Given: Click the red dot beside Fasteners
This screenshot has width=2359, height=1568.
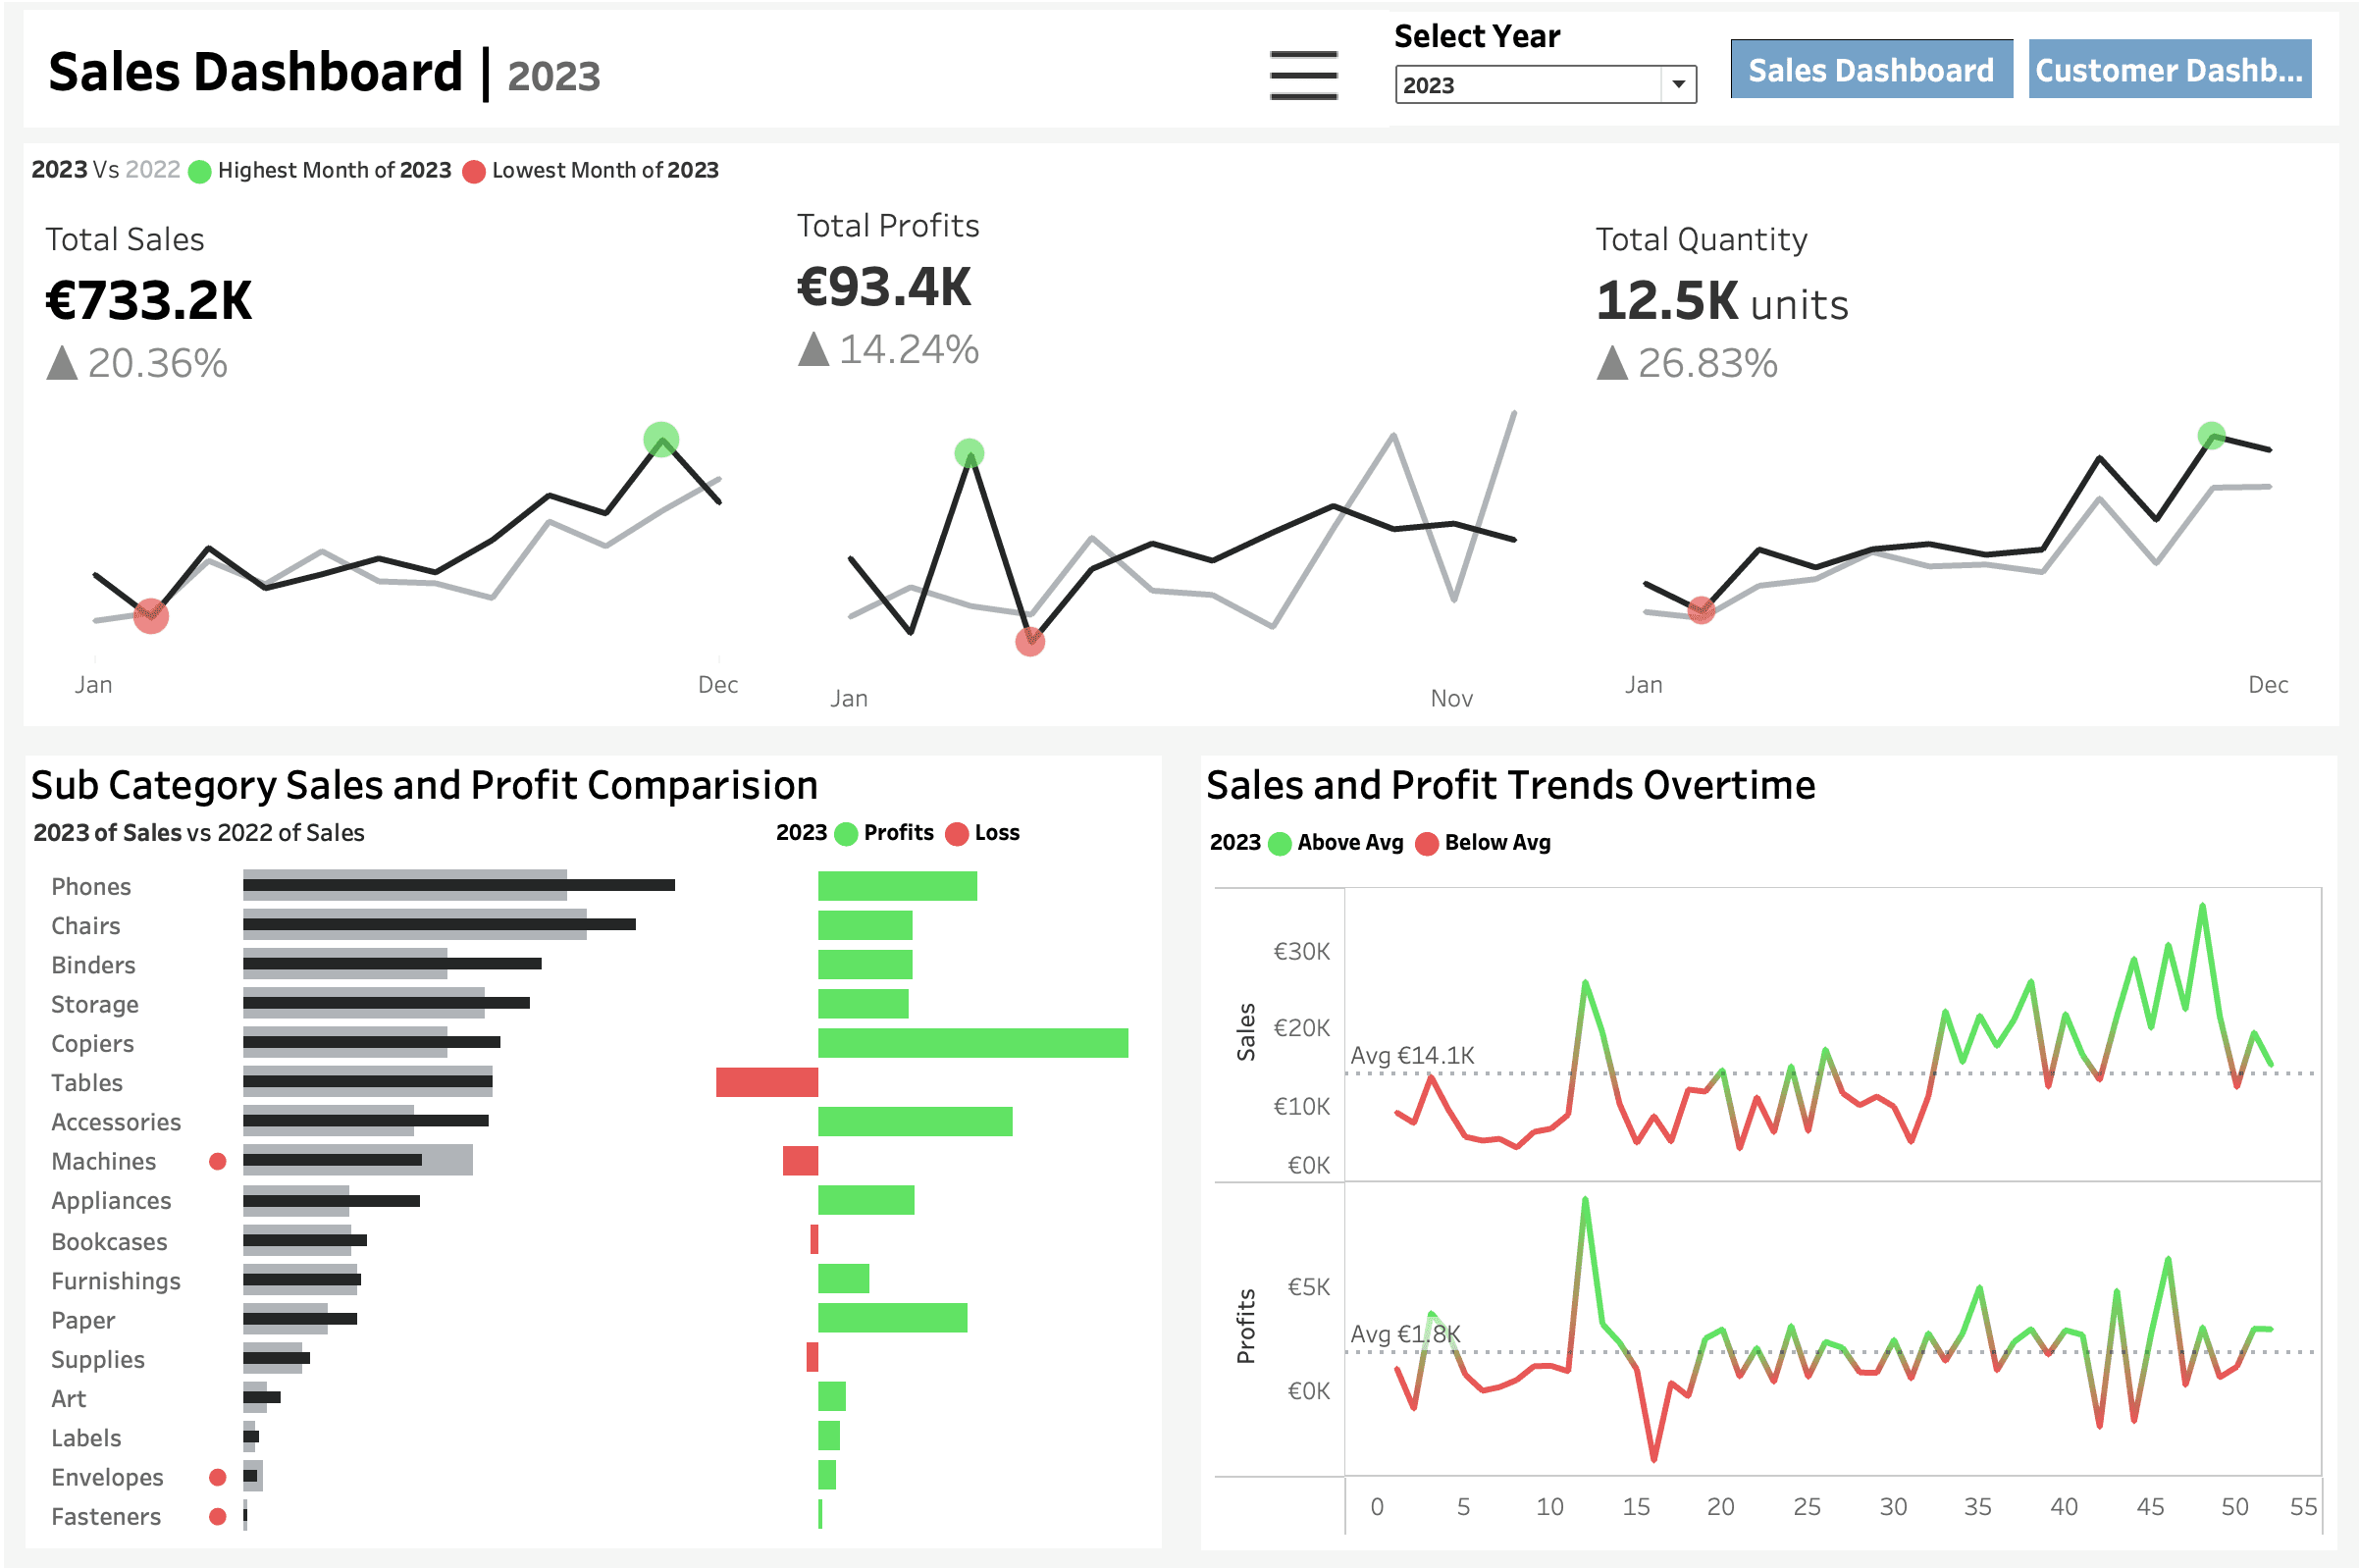Looking at the screenshot, I should [x=217, y=1516].
